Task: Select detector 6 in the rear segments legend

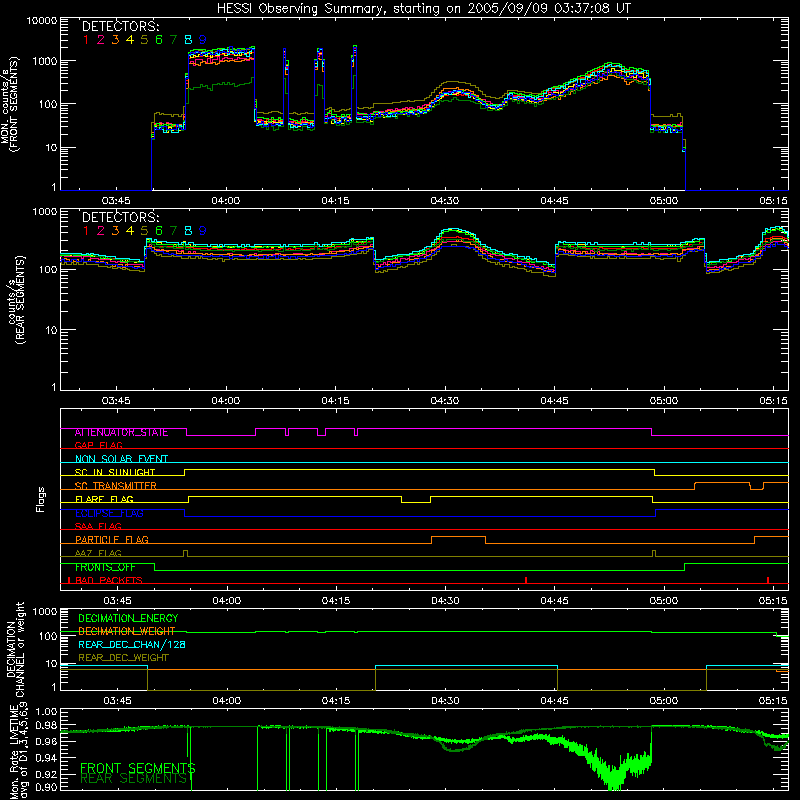Action: tap(159, 231)
